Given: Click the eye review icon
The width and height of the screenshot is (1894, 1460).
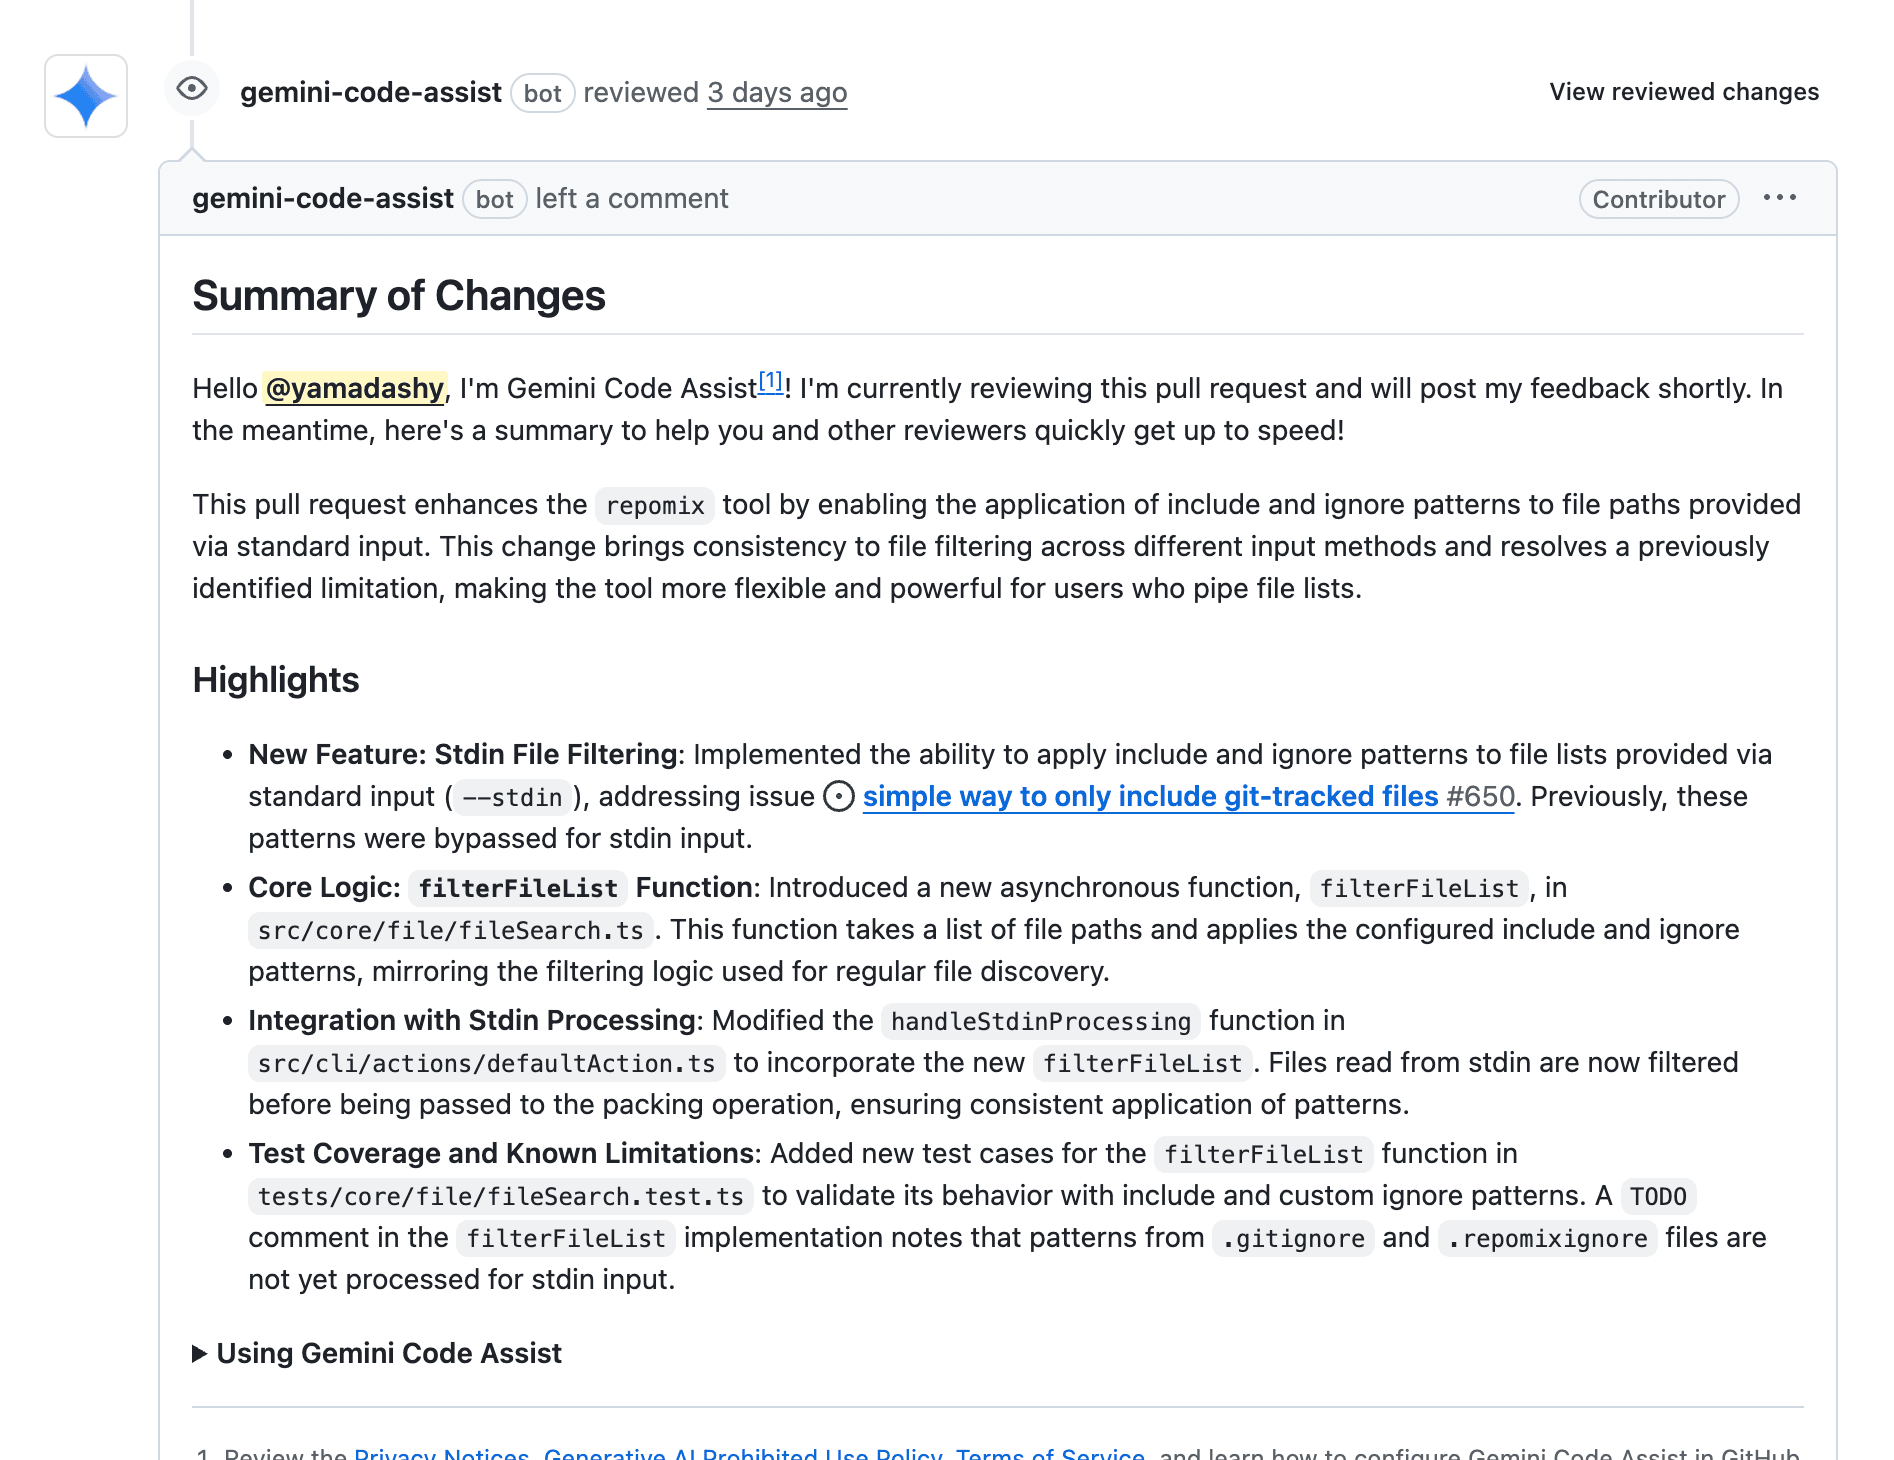Looking at the screenshot, I should pos(192,89).
